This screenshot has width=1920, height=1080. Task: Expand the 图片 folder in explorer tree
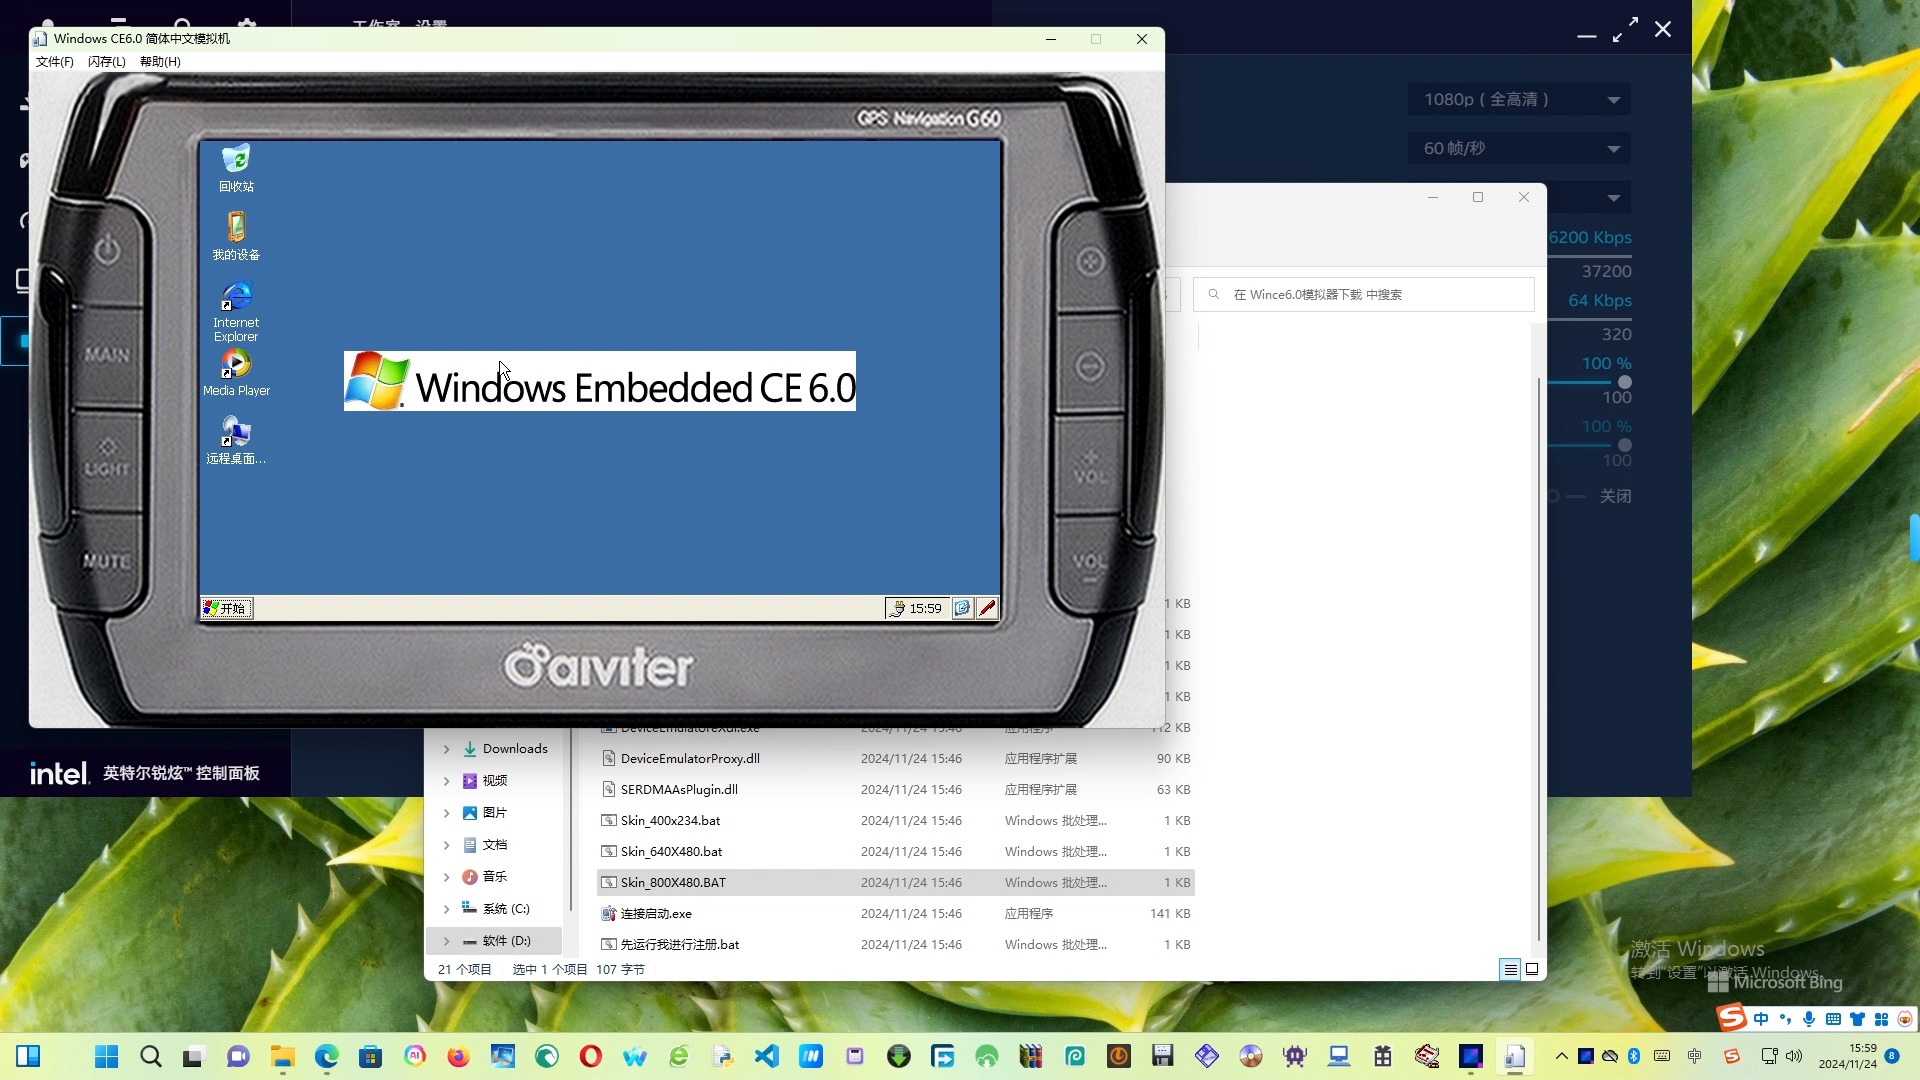(446, 813)
